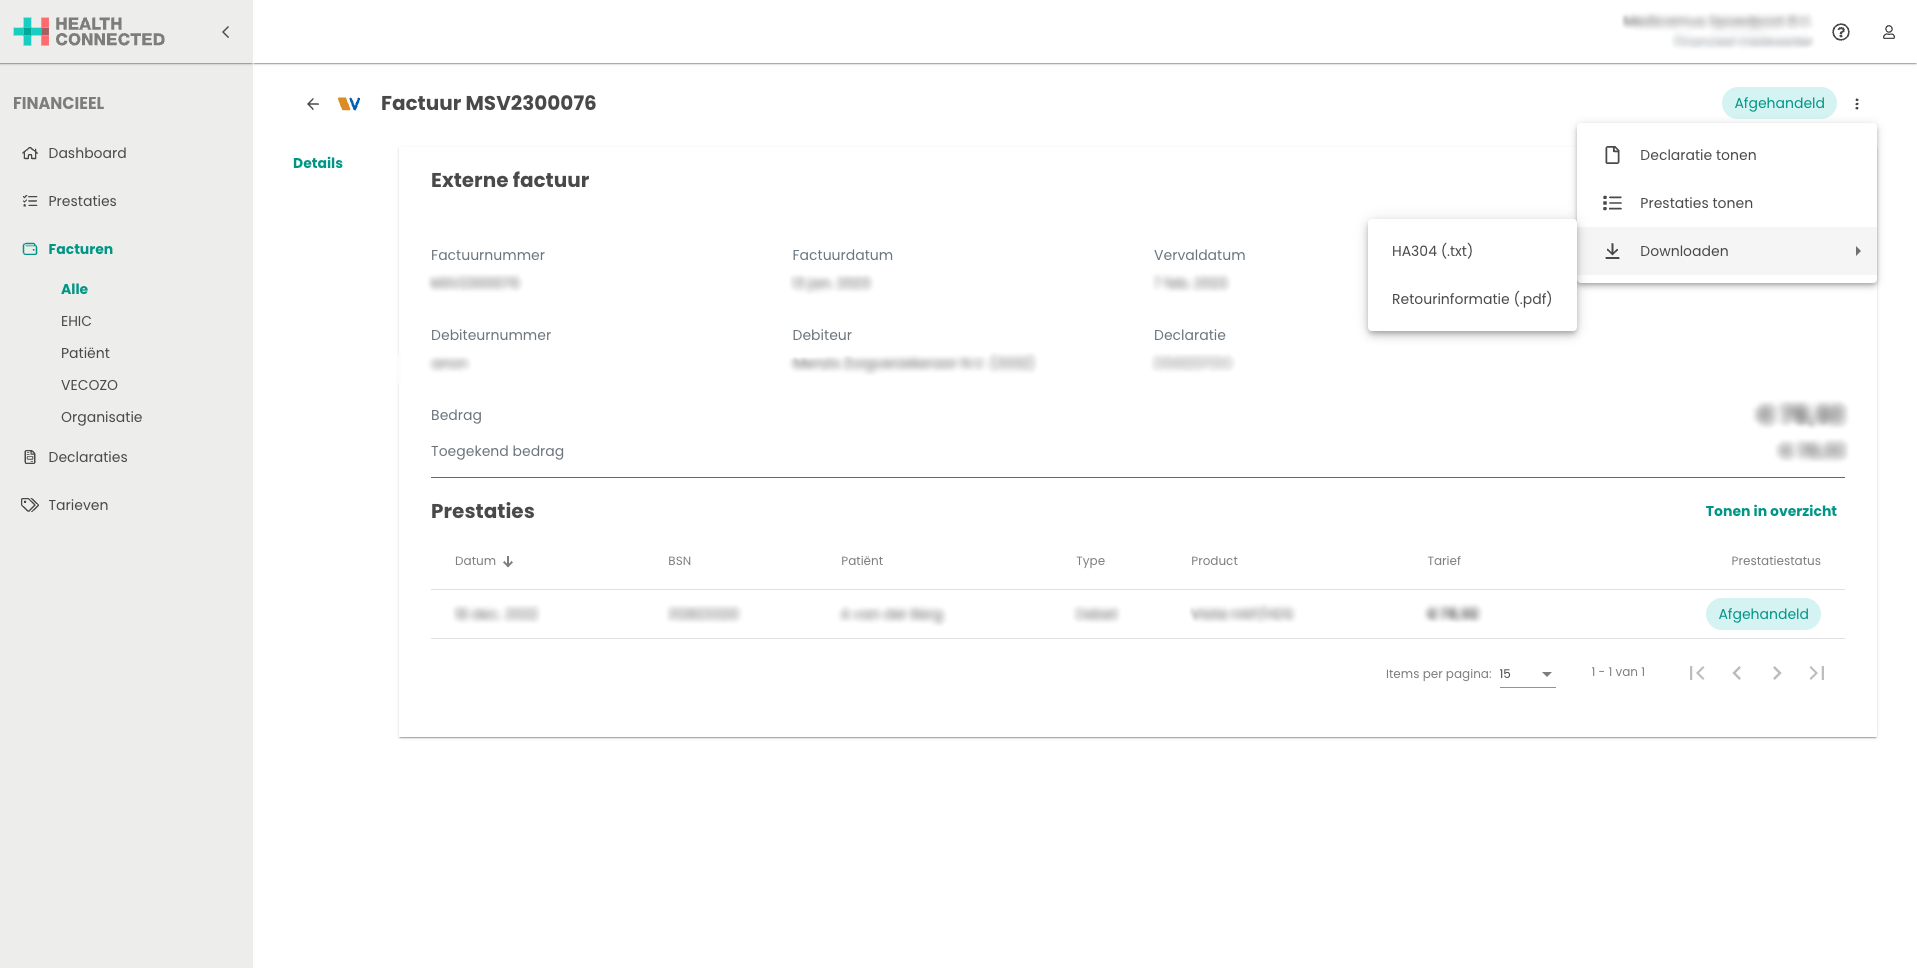Navigate to Tarieven in sidebar
1917x968 pixels.
pos(78,505)
